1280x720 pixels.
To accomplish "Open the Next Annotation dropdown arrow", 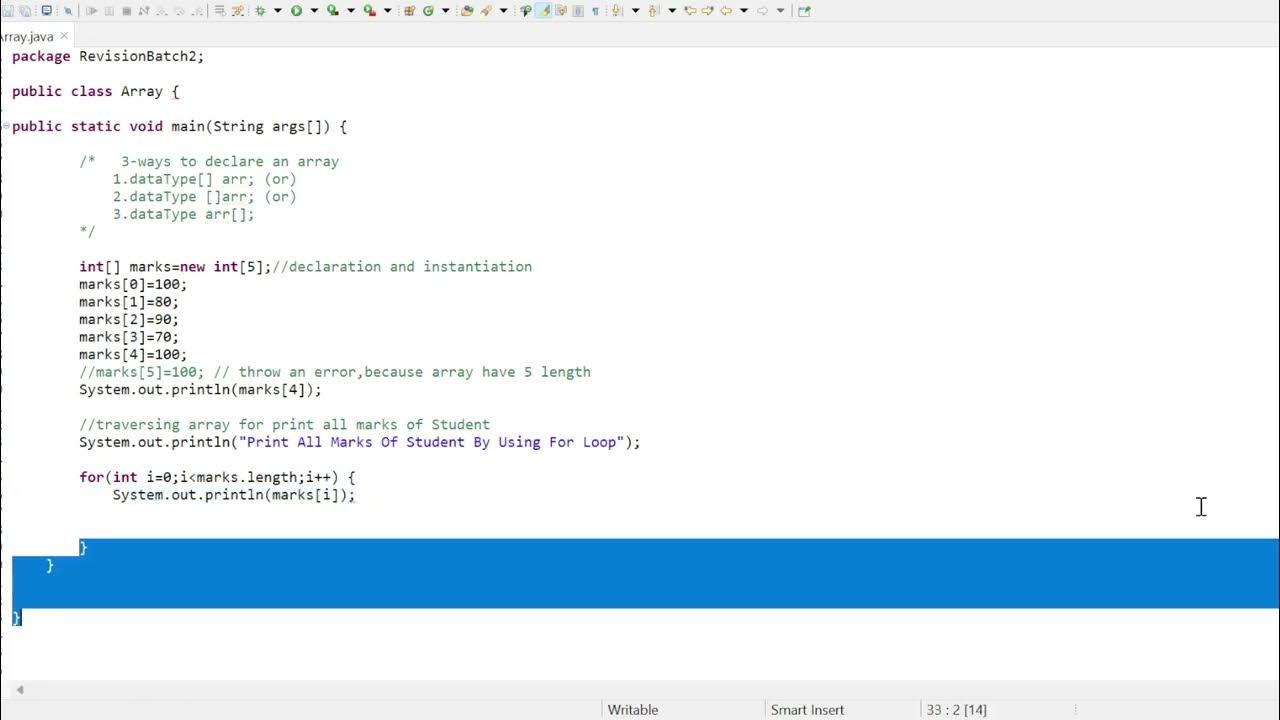I will coord(635,11).
